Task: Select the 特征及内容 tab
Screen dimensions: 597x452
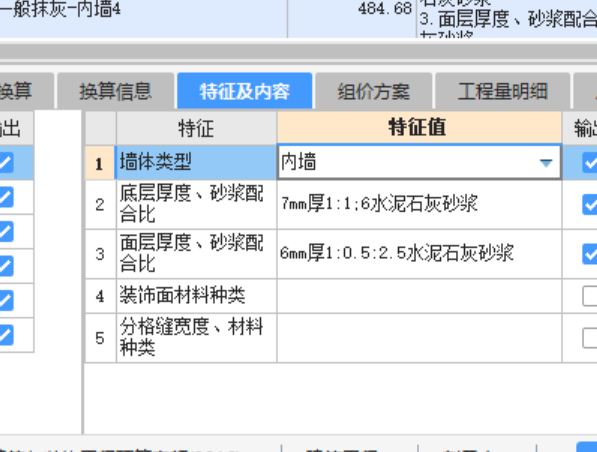Action: point(245,91)
